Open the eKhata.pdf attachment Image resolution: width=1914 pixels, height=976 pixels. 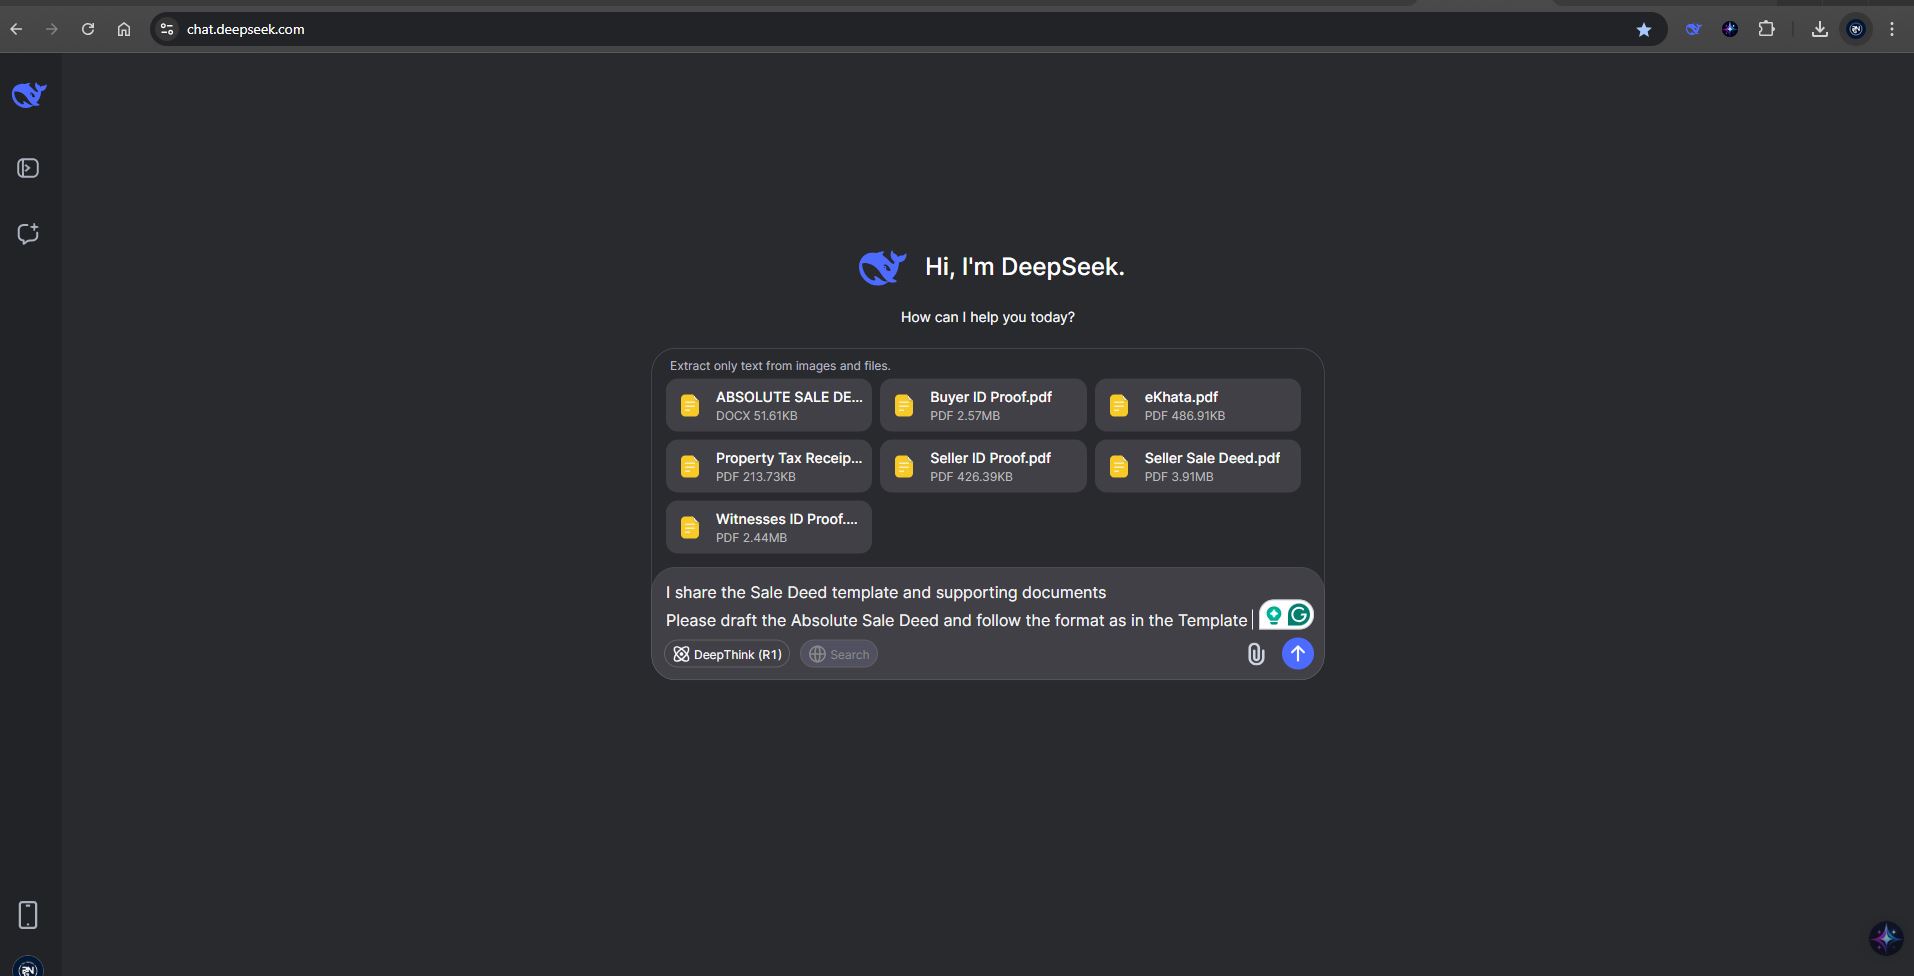pyautogui.click(x=1197, y=405)
